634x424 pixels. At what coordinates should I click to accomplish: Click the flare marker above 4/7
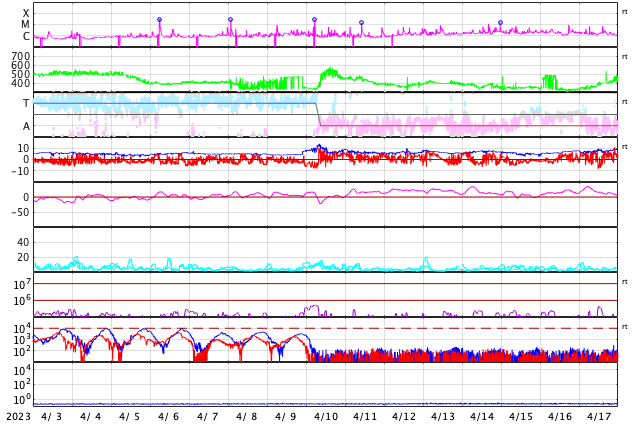[230, 19]
